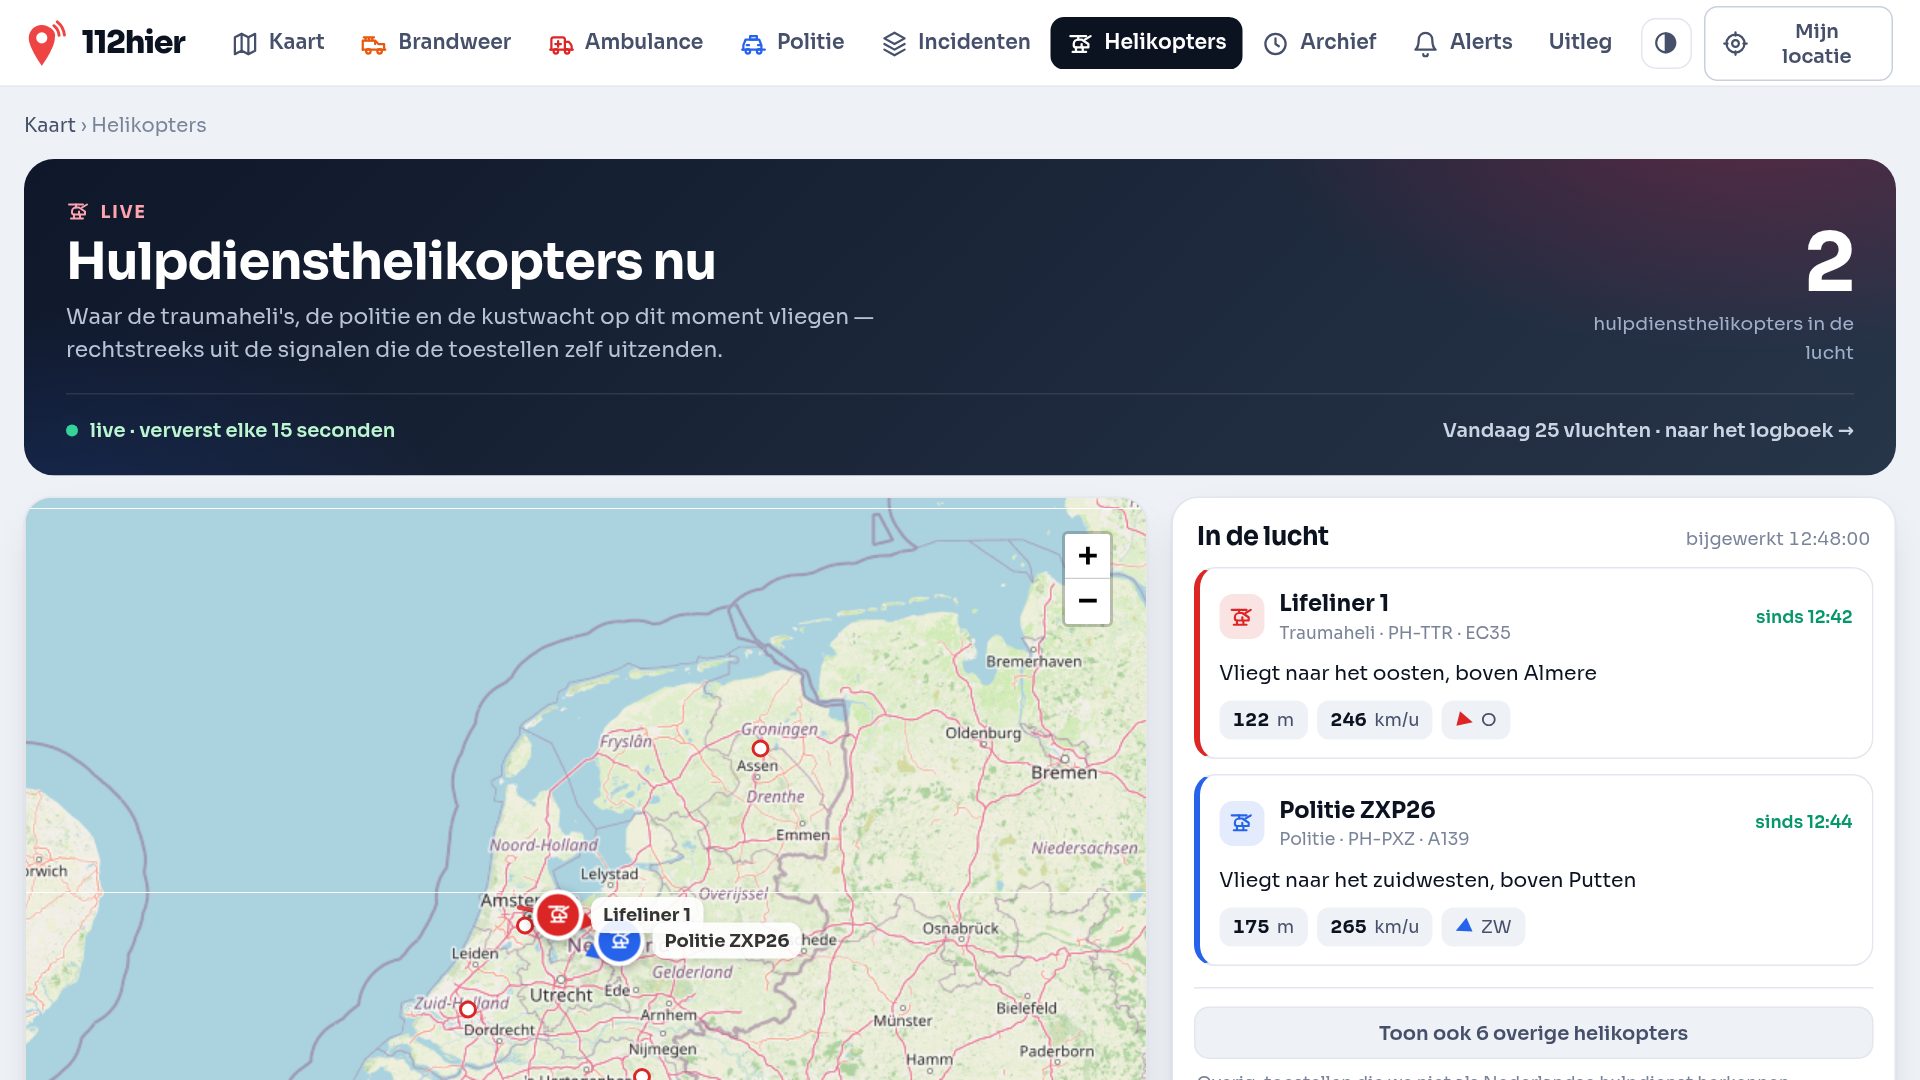This screenshot has width=1920, height=1080.
Task: Open the Politie tab
Action: click(x=792, y=42)
